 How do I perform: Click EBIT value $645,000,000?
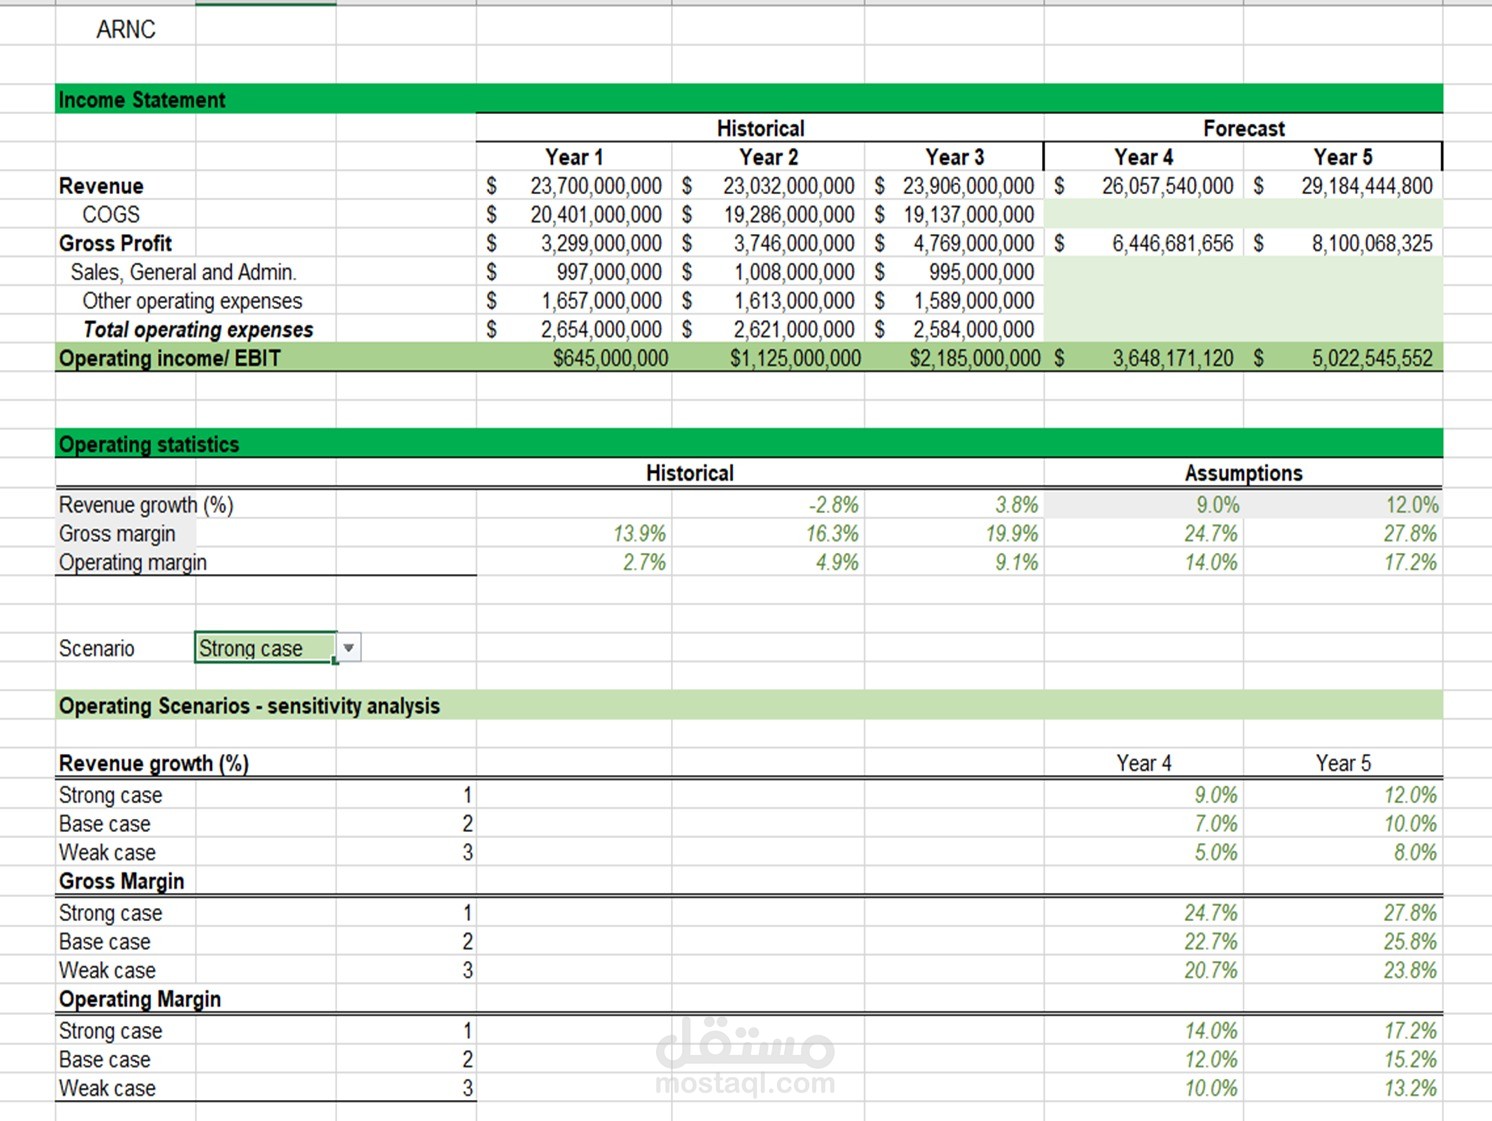click(x=611, y=359)
